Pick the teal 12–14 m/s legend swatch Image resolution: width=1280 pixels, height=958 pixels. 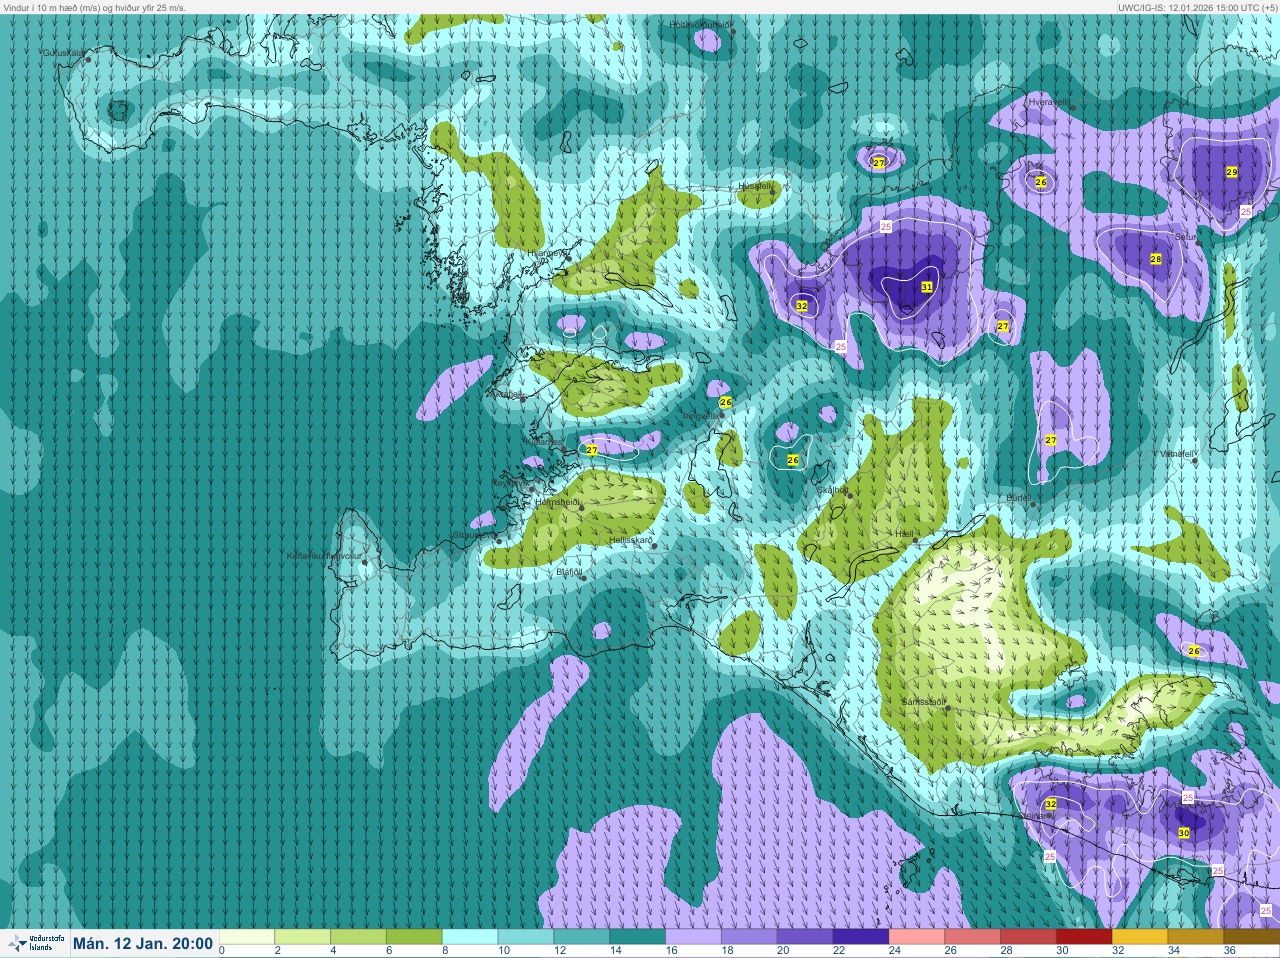click(x=583, y=937)
